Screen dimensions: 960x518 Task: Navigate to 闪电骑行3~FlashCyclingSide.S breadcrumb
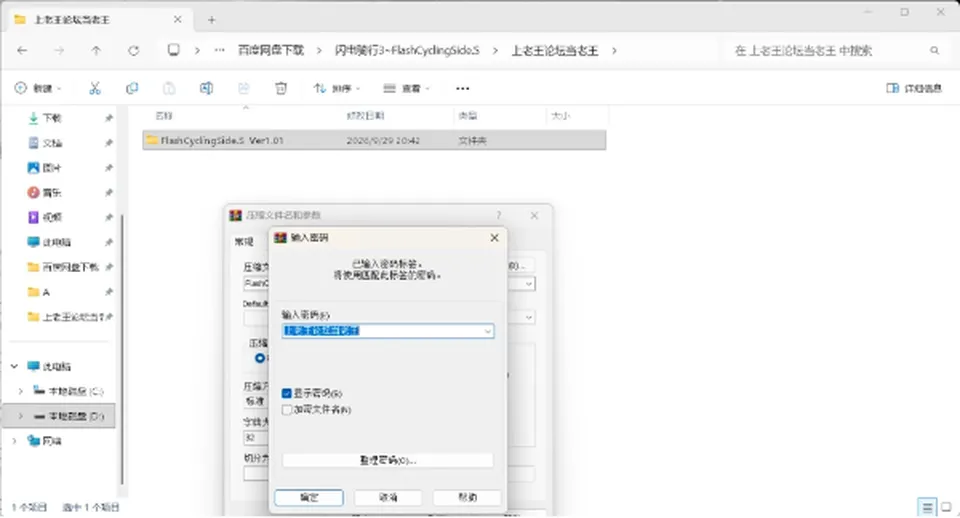407,50
